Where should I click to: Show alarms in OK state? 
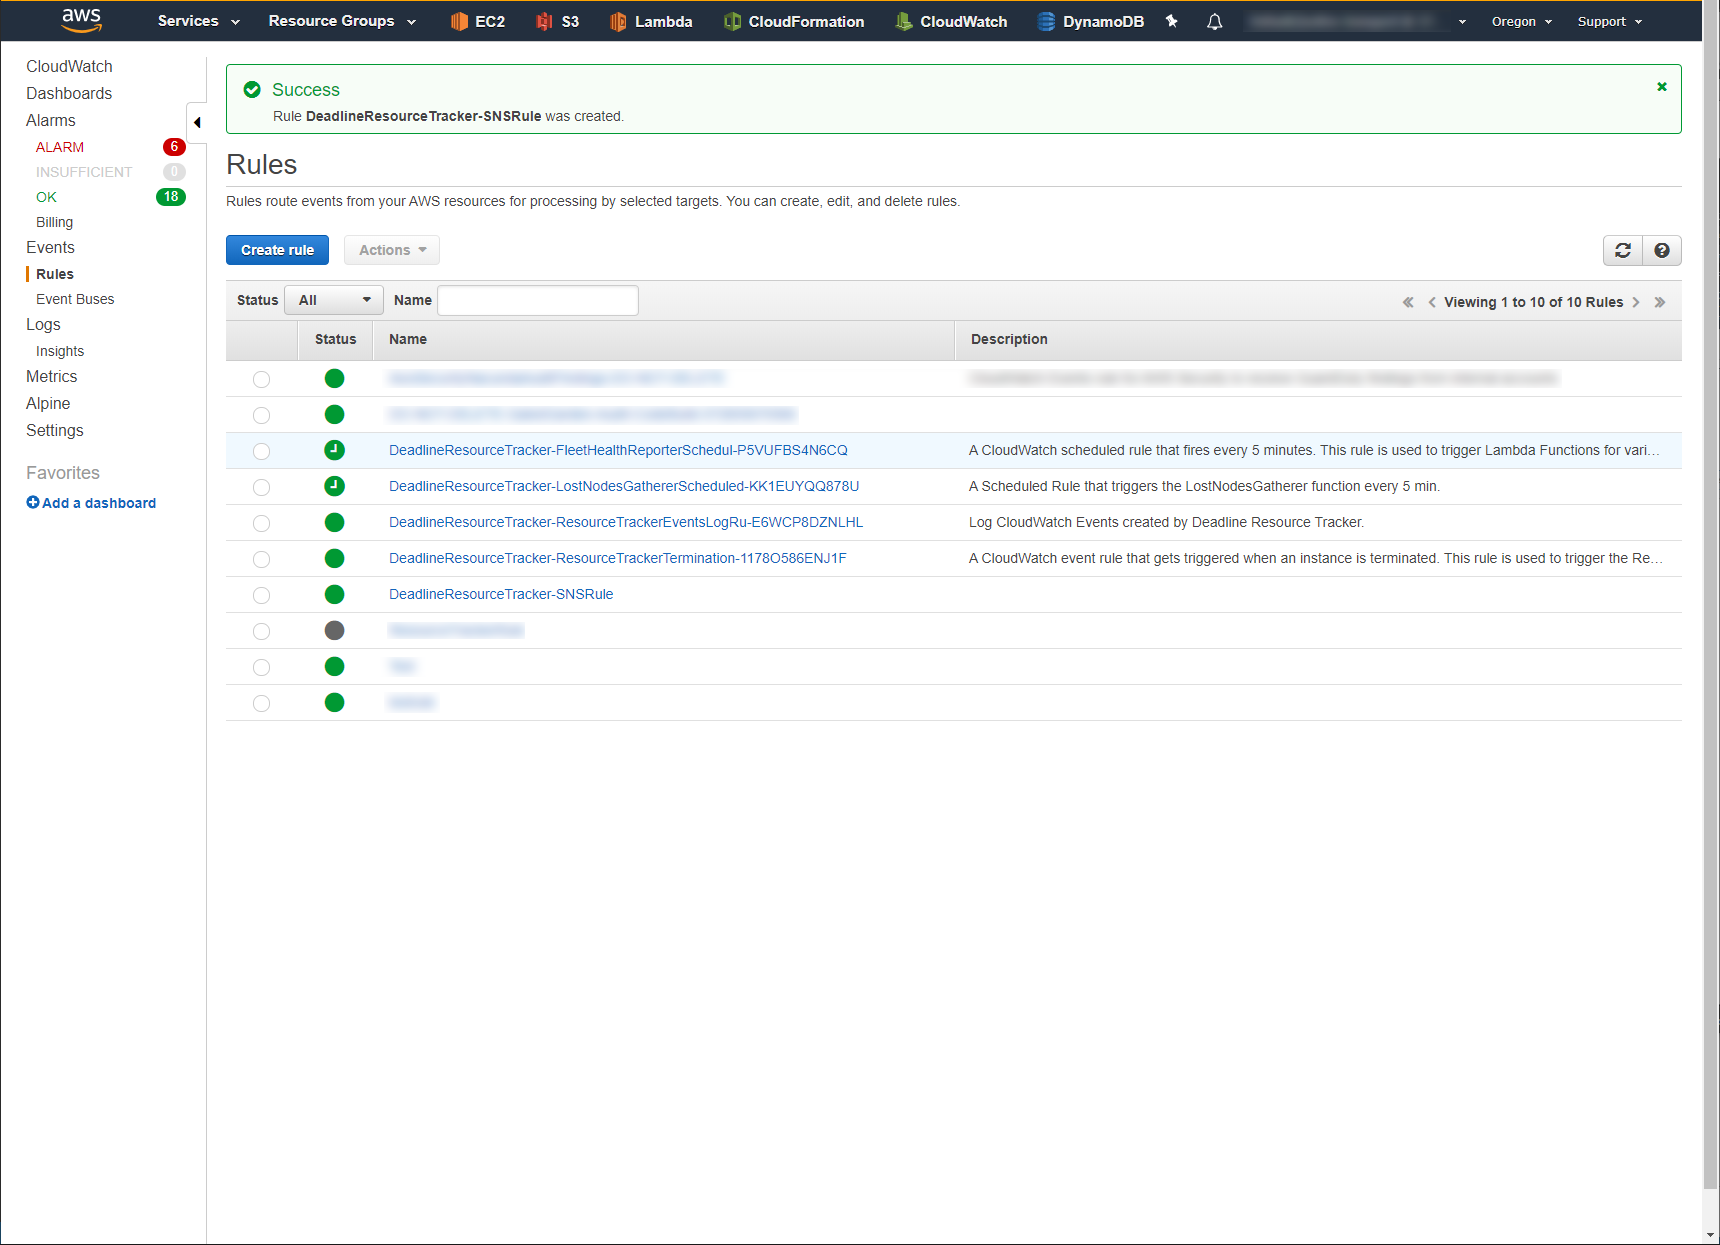tap(46, 197)
